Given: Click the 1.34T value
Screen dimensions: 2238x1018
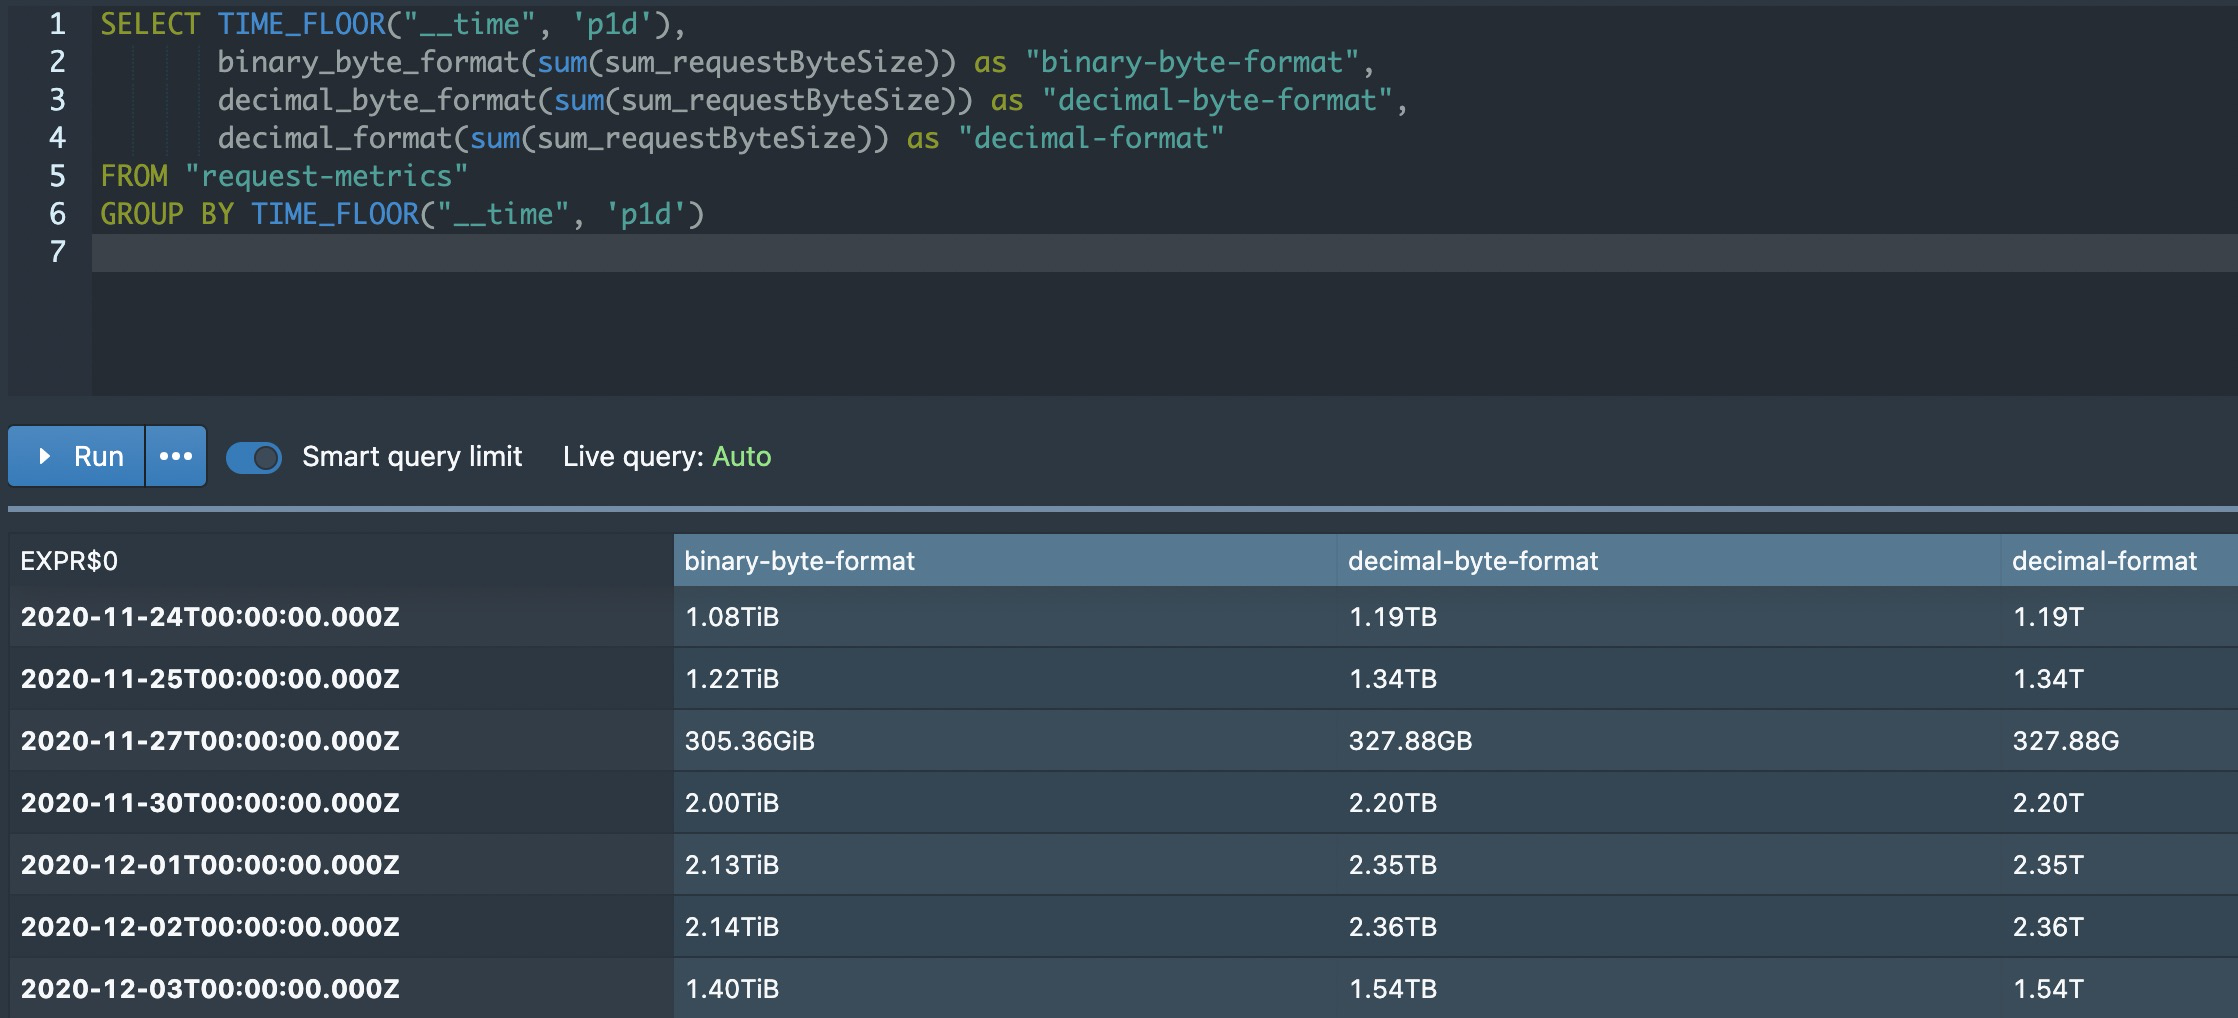Looking at the screenshot, I should [2049, 679].
